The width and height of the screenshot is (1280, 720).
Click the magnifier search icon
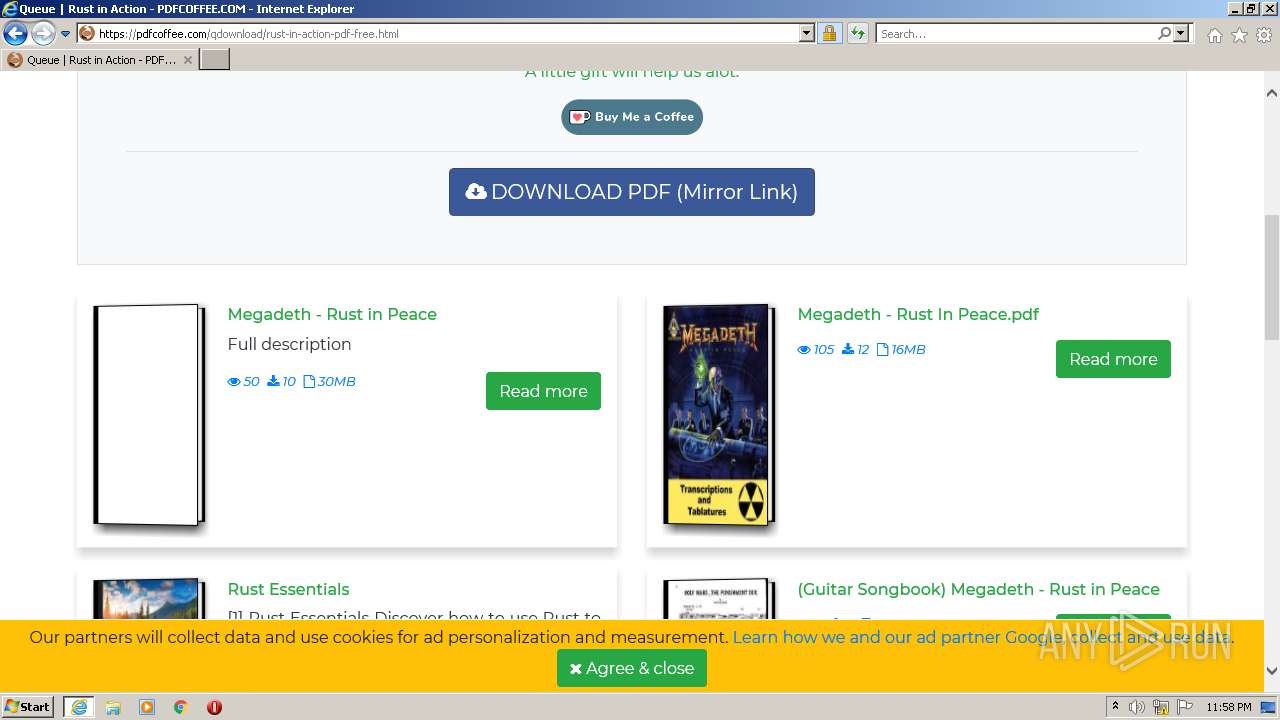(x=1165, y=33)
